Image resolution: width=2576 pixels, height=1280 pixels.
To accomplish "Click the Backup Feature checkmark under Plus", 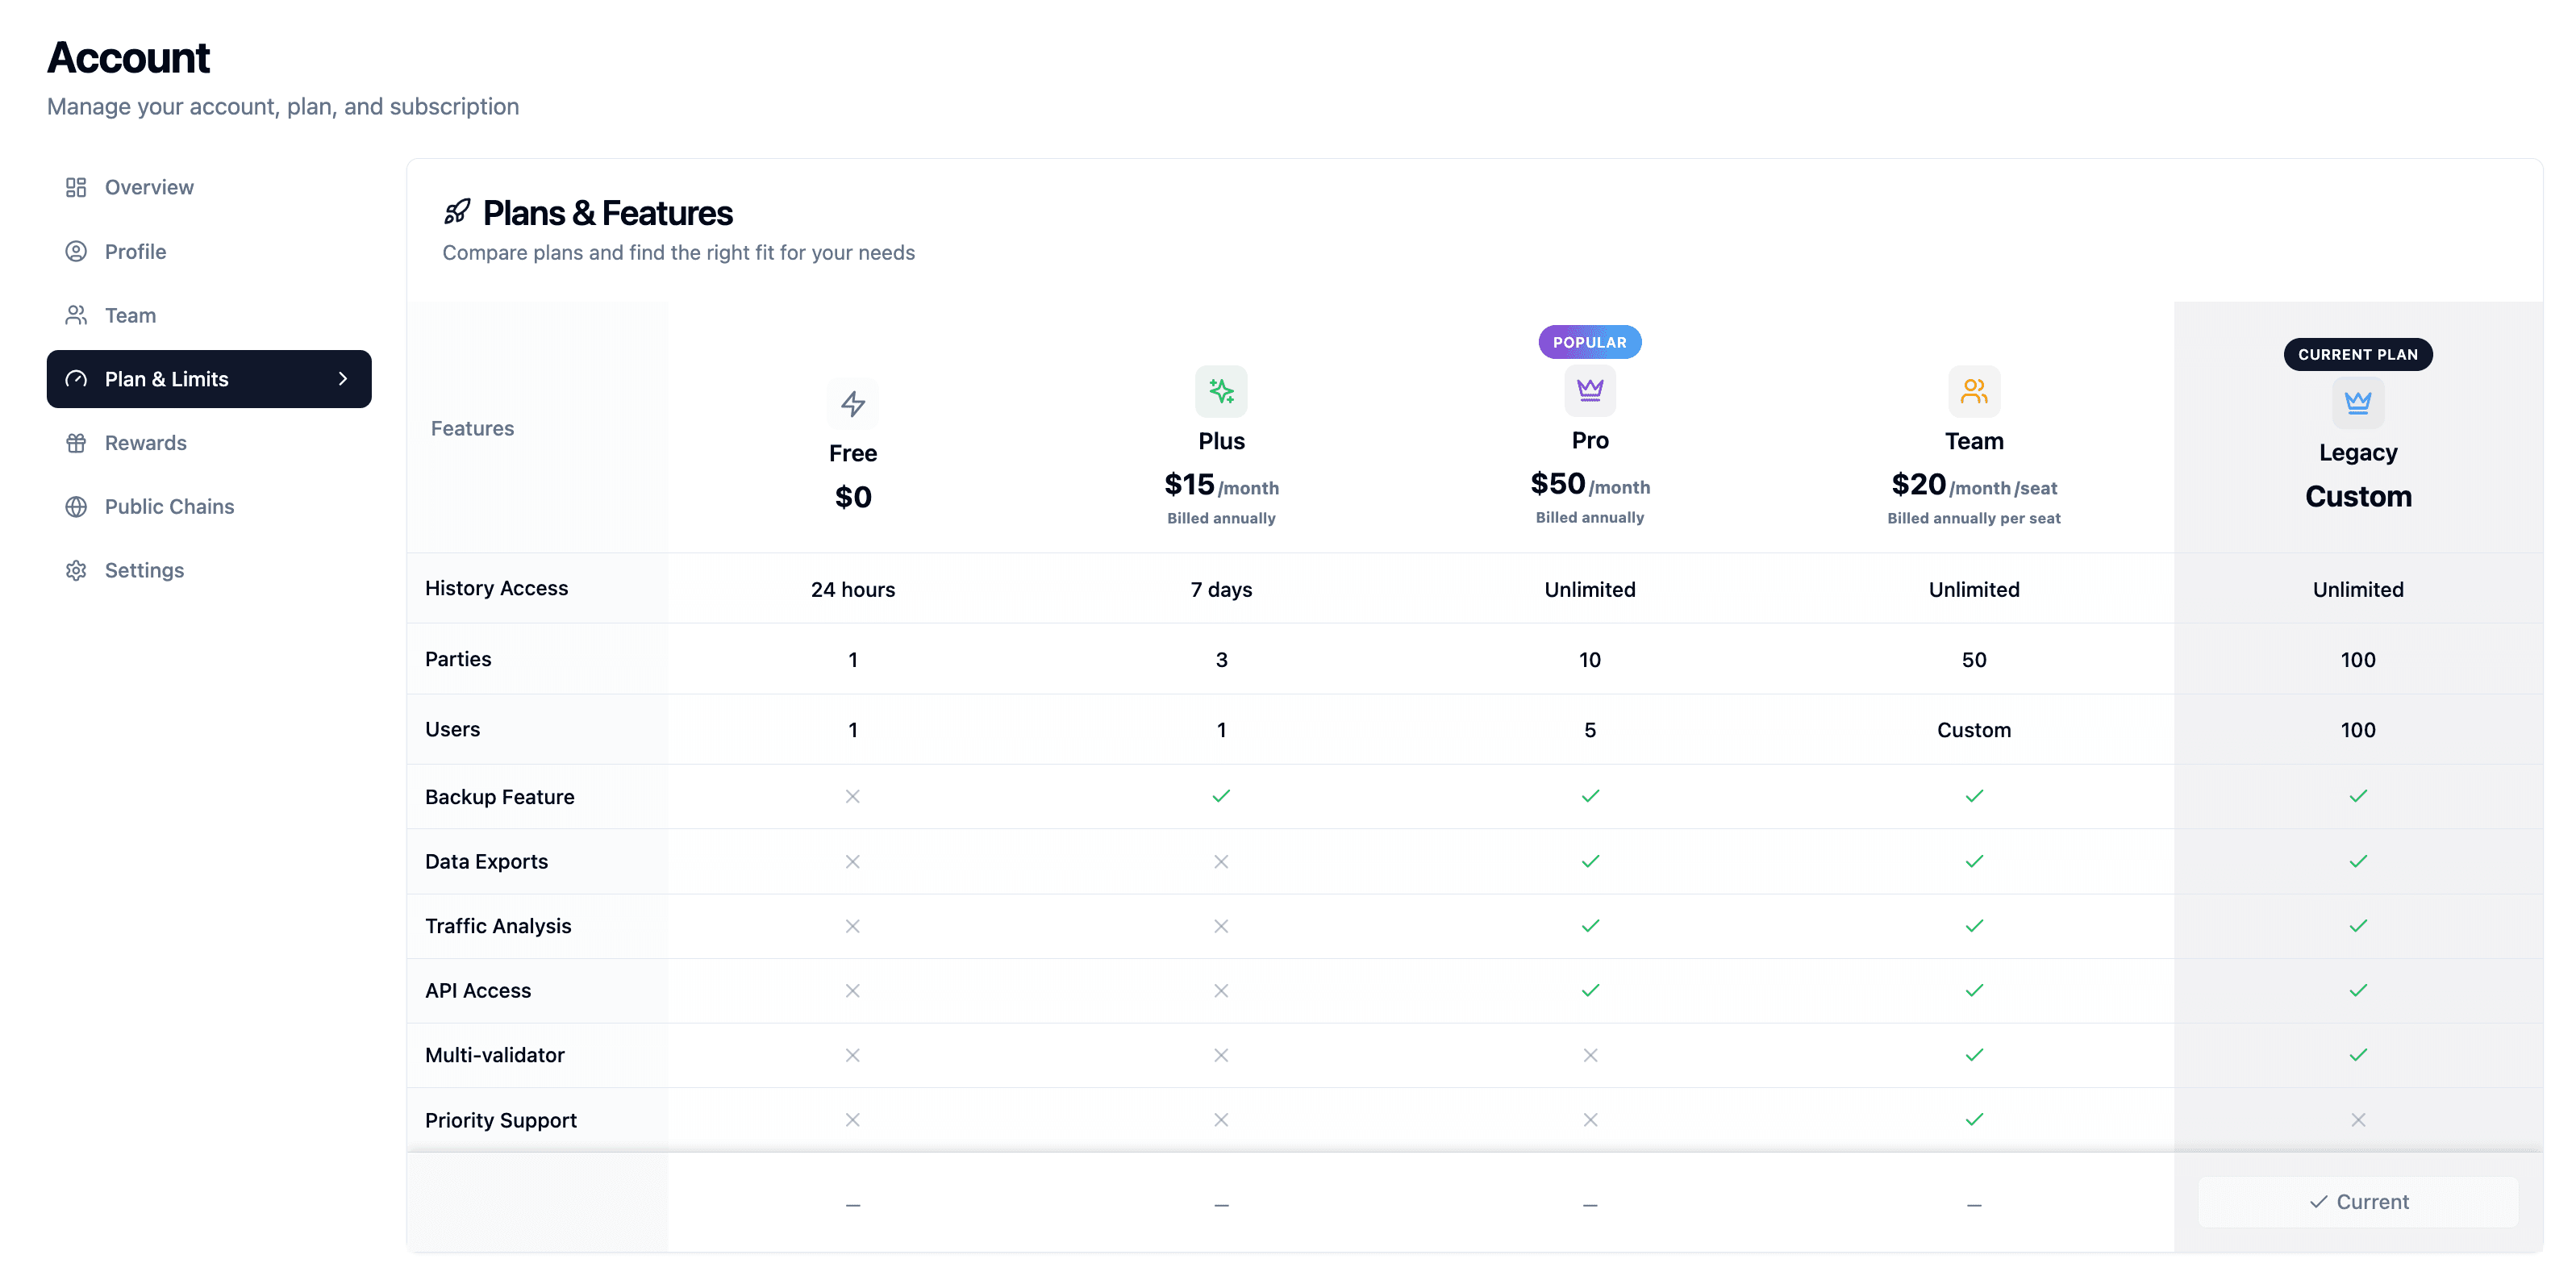I will (1221, 796).
